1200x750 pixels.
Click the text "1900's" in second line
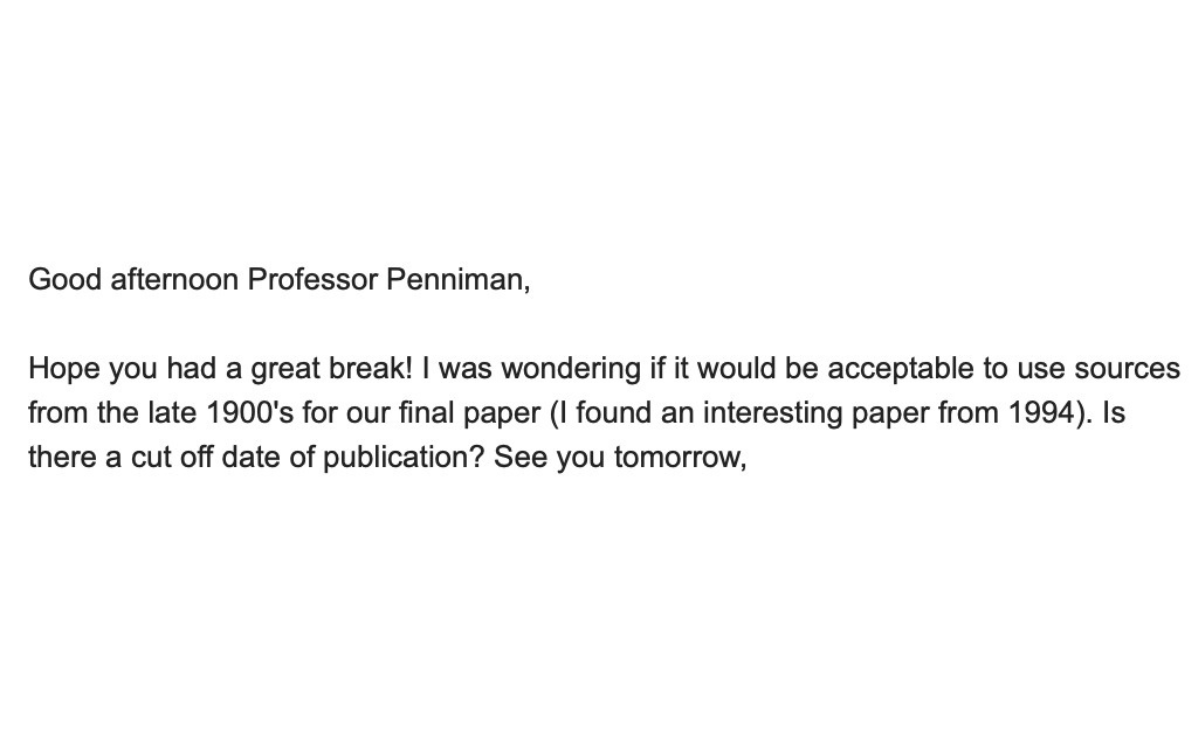[x=235, y=413]
